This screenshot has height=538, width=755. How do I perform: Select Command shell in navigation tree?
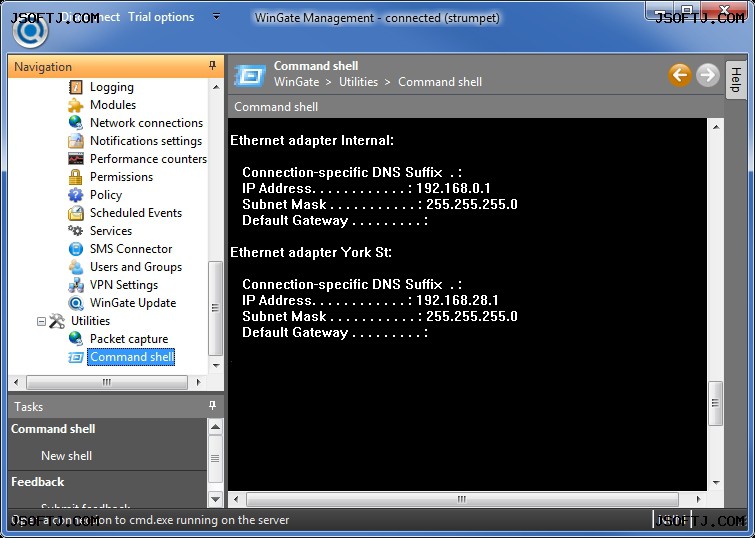131,357
